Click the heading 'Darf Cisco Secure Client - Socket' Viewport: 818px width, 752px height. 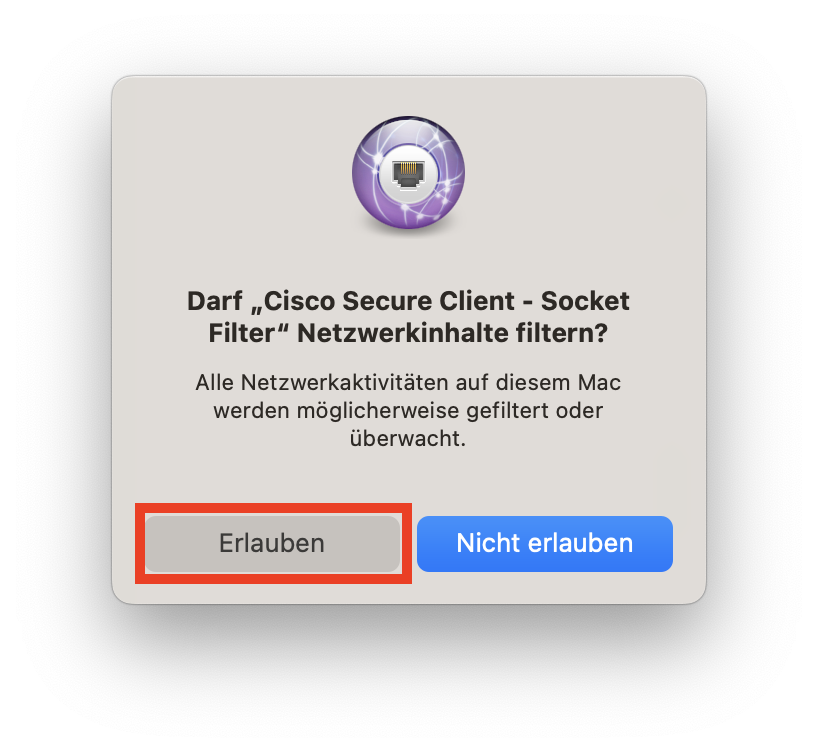(408, 301)
